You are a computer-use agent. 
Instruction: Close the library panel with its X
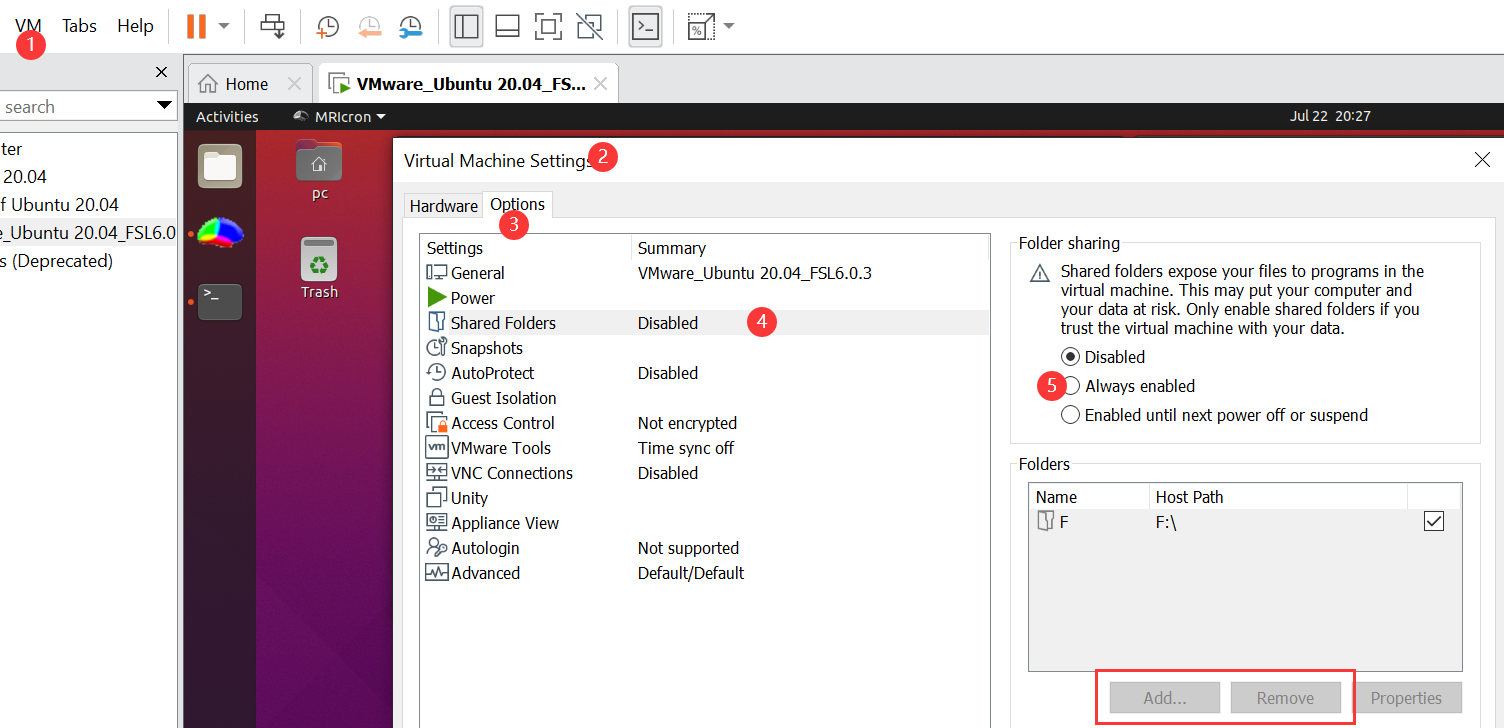[162, 72]
